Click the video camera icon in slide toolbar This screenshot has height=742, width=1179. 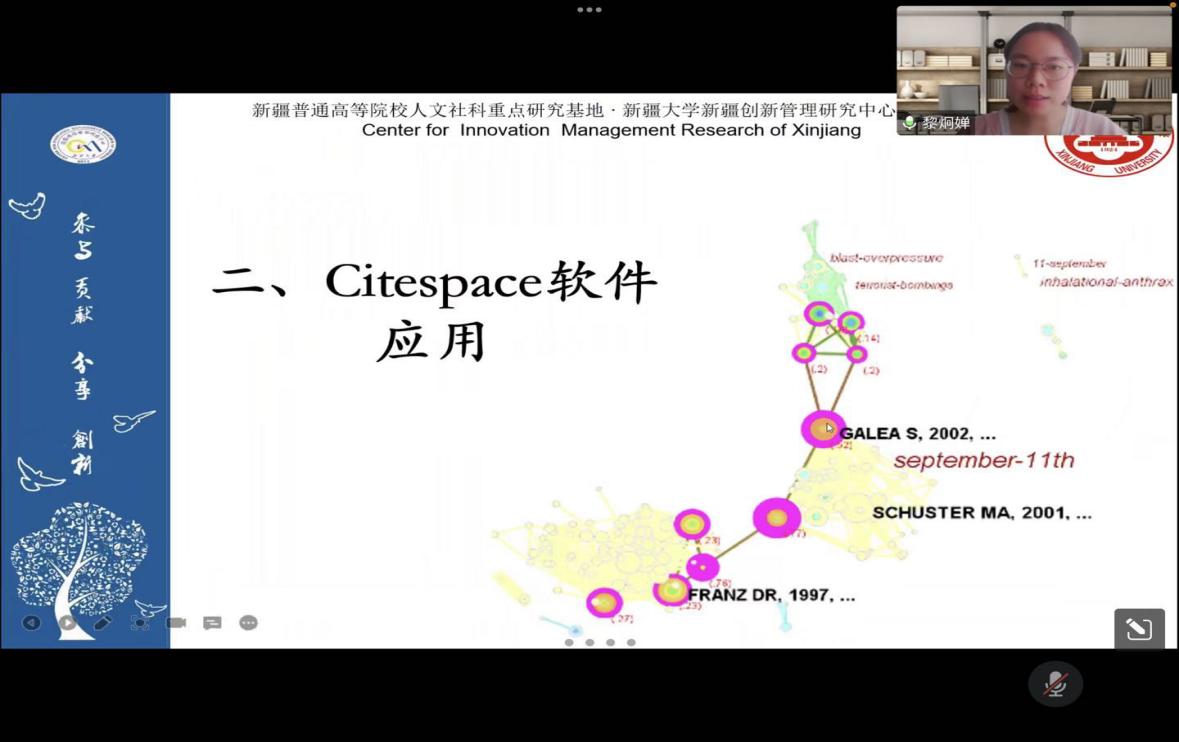click(x=176, y=622)
